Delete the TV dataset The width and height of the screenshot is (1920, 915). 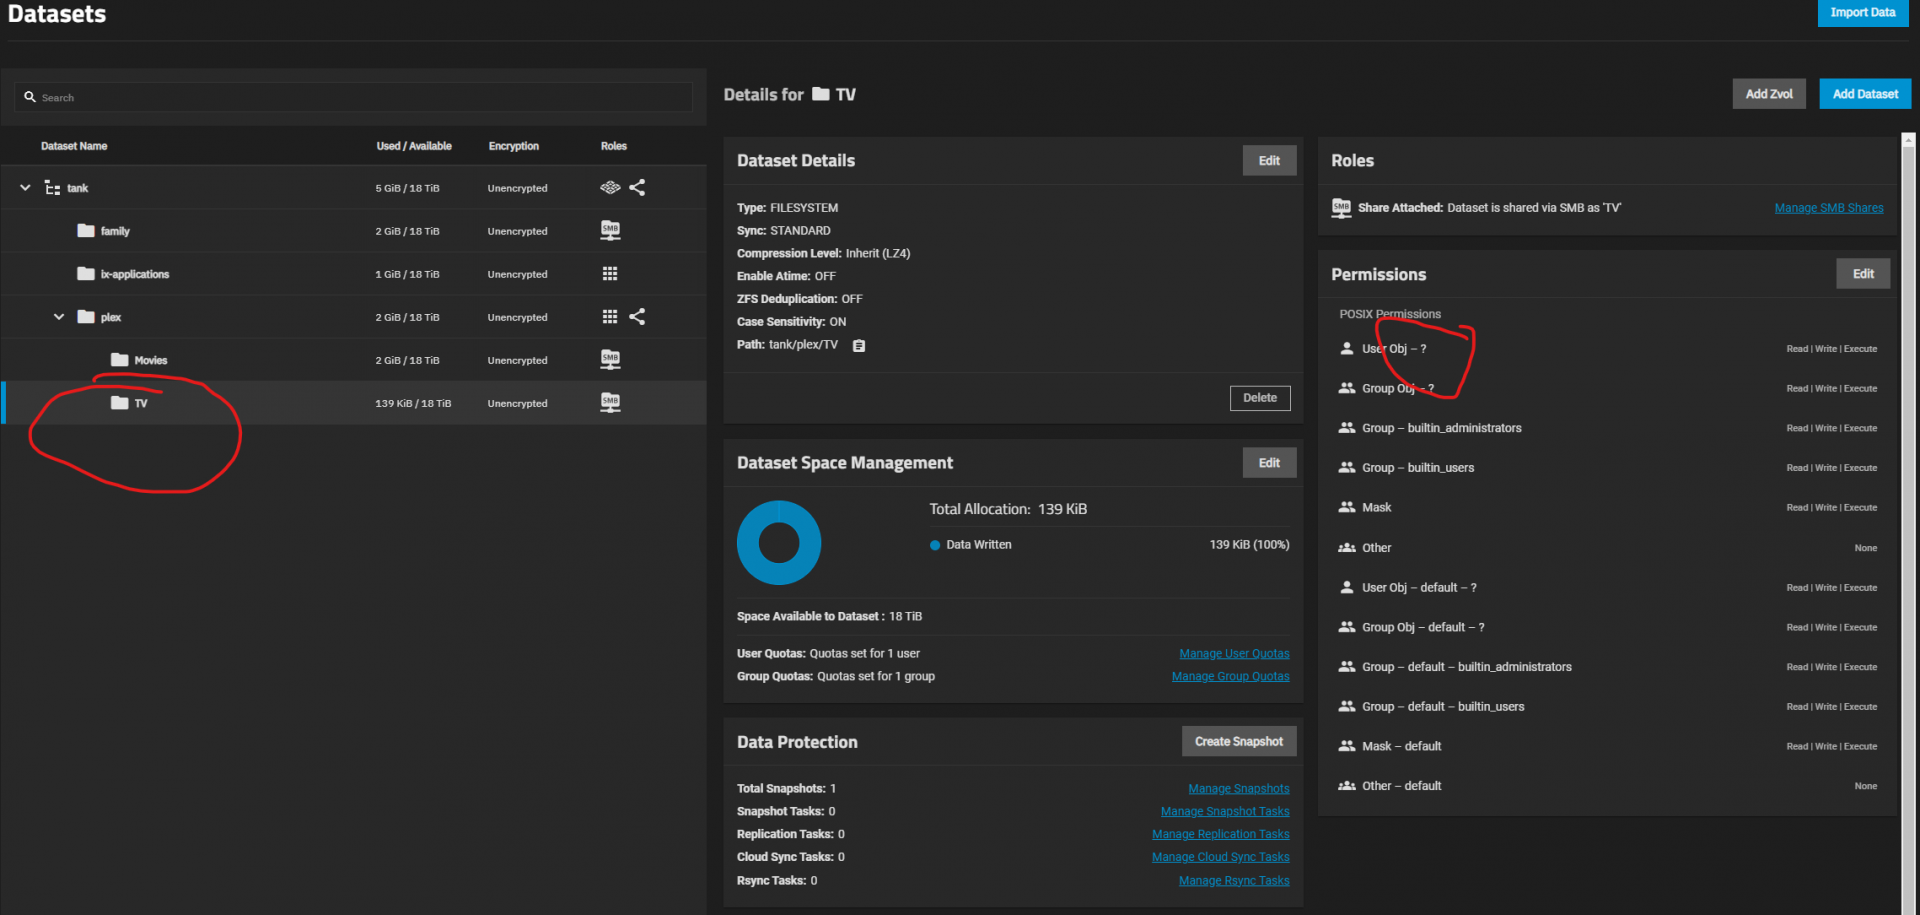(1260, 398)
